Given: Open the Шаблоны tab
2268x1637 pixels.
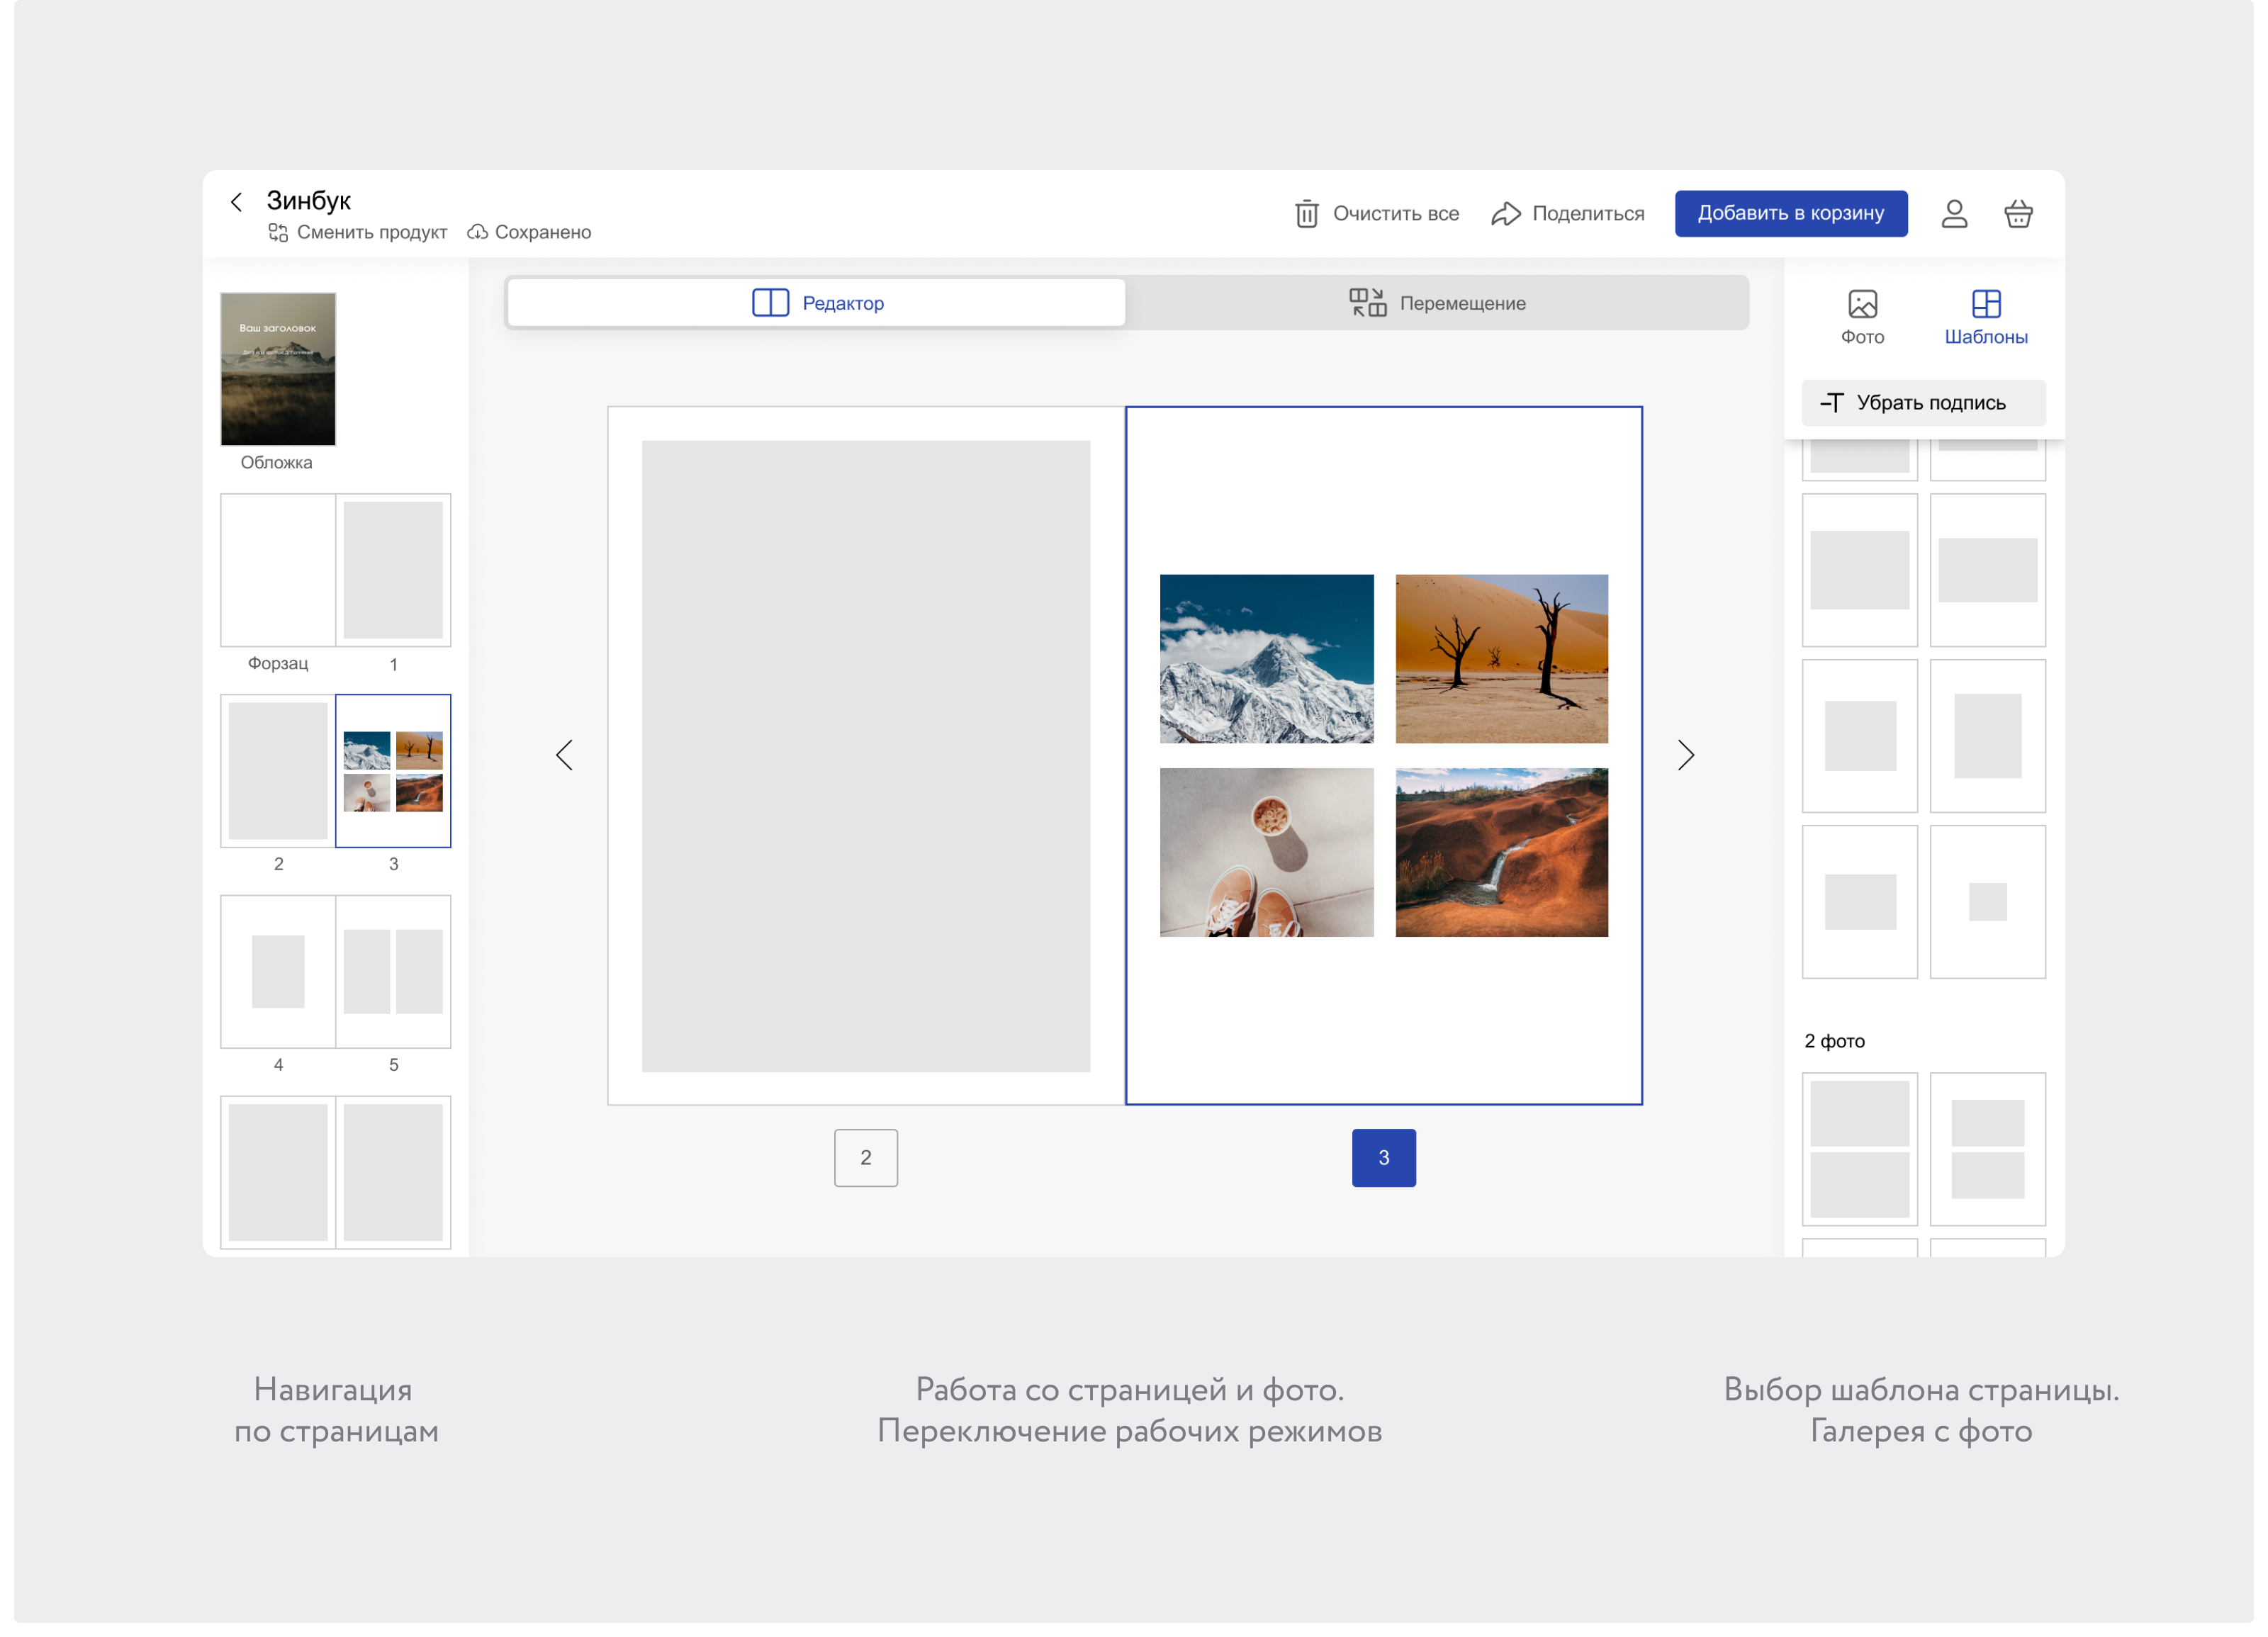Looking at the screenshot, I should (x=1986, y=317).
